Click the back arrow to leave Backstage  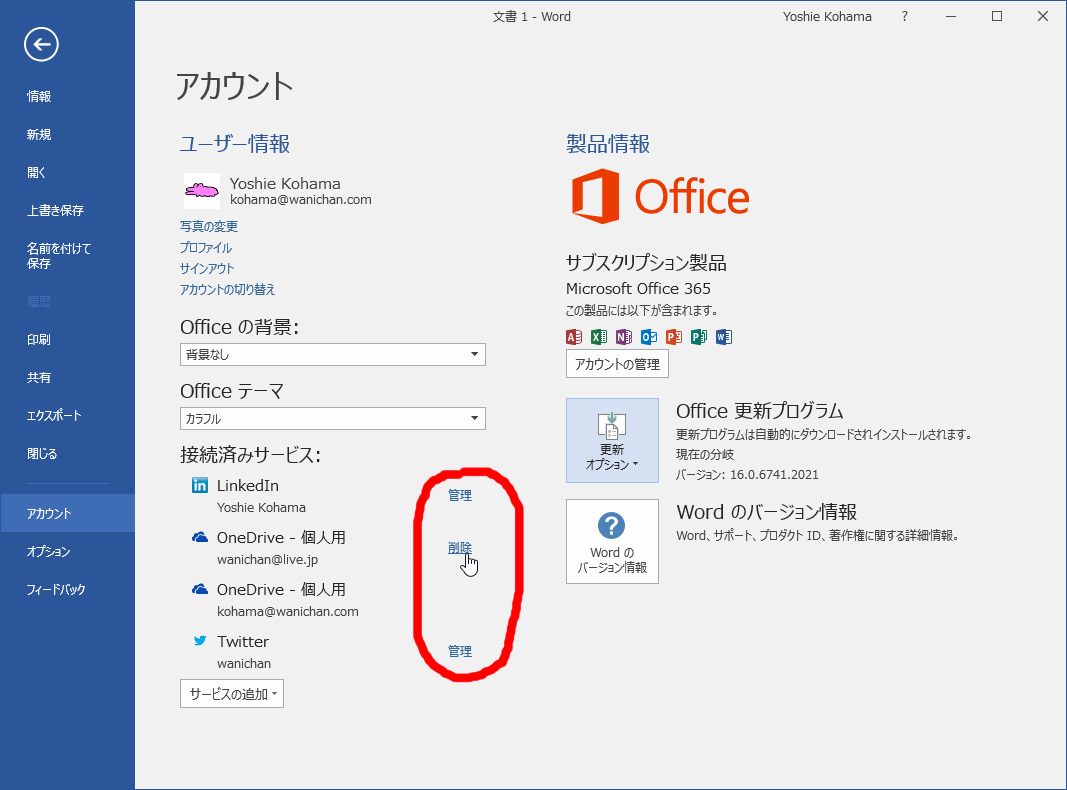[42, 45]
